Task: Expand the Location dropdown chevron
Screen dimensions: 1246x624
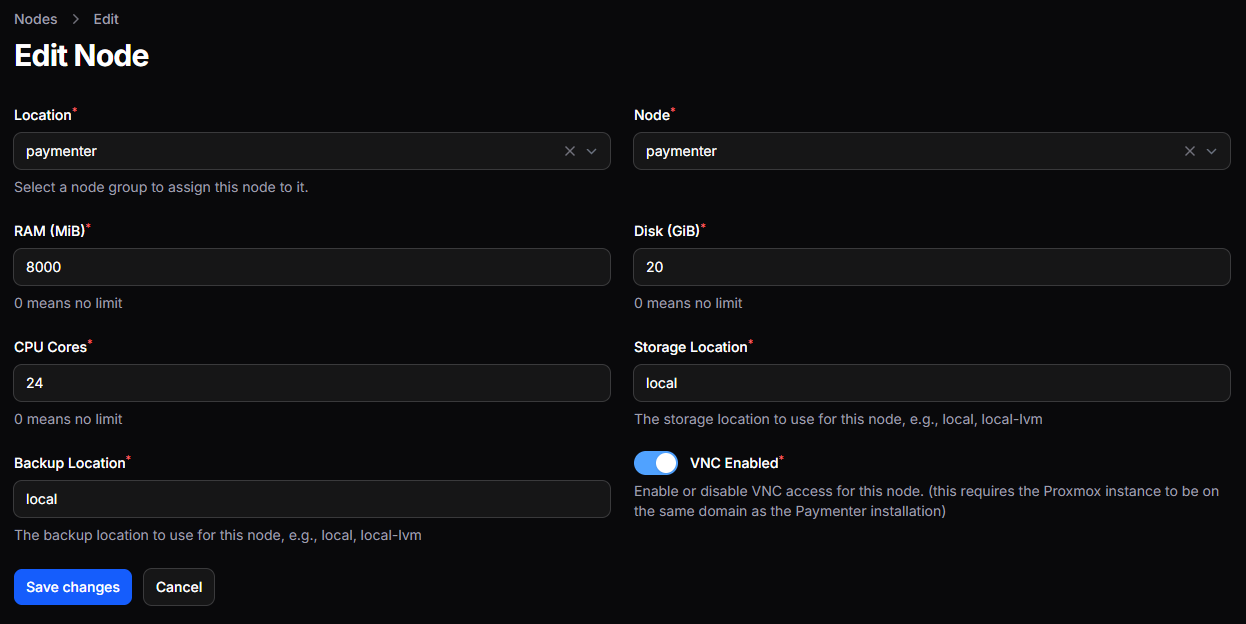Action: (x=591, y=151)
